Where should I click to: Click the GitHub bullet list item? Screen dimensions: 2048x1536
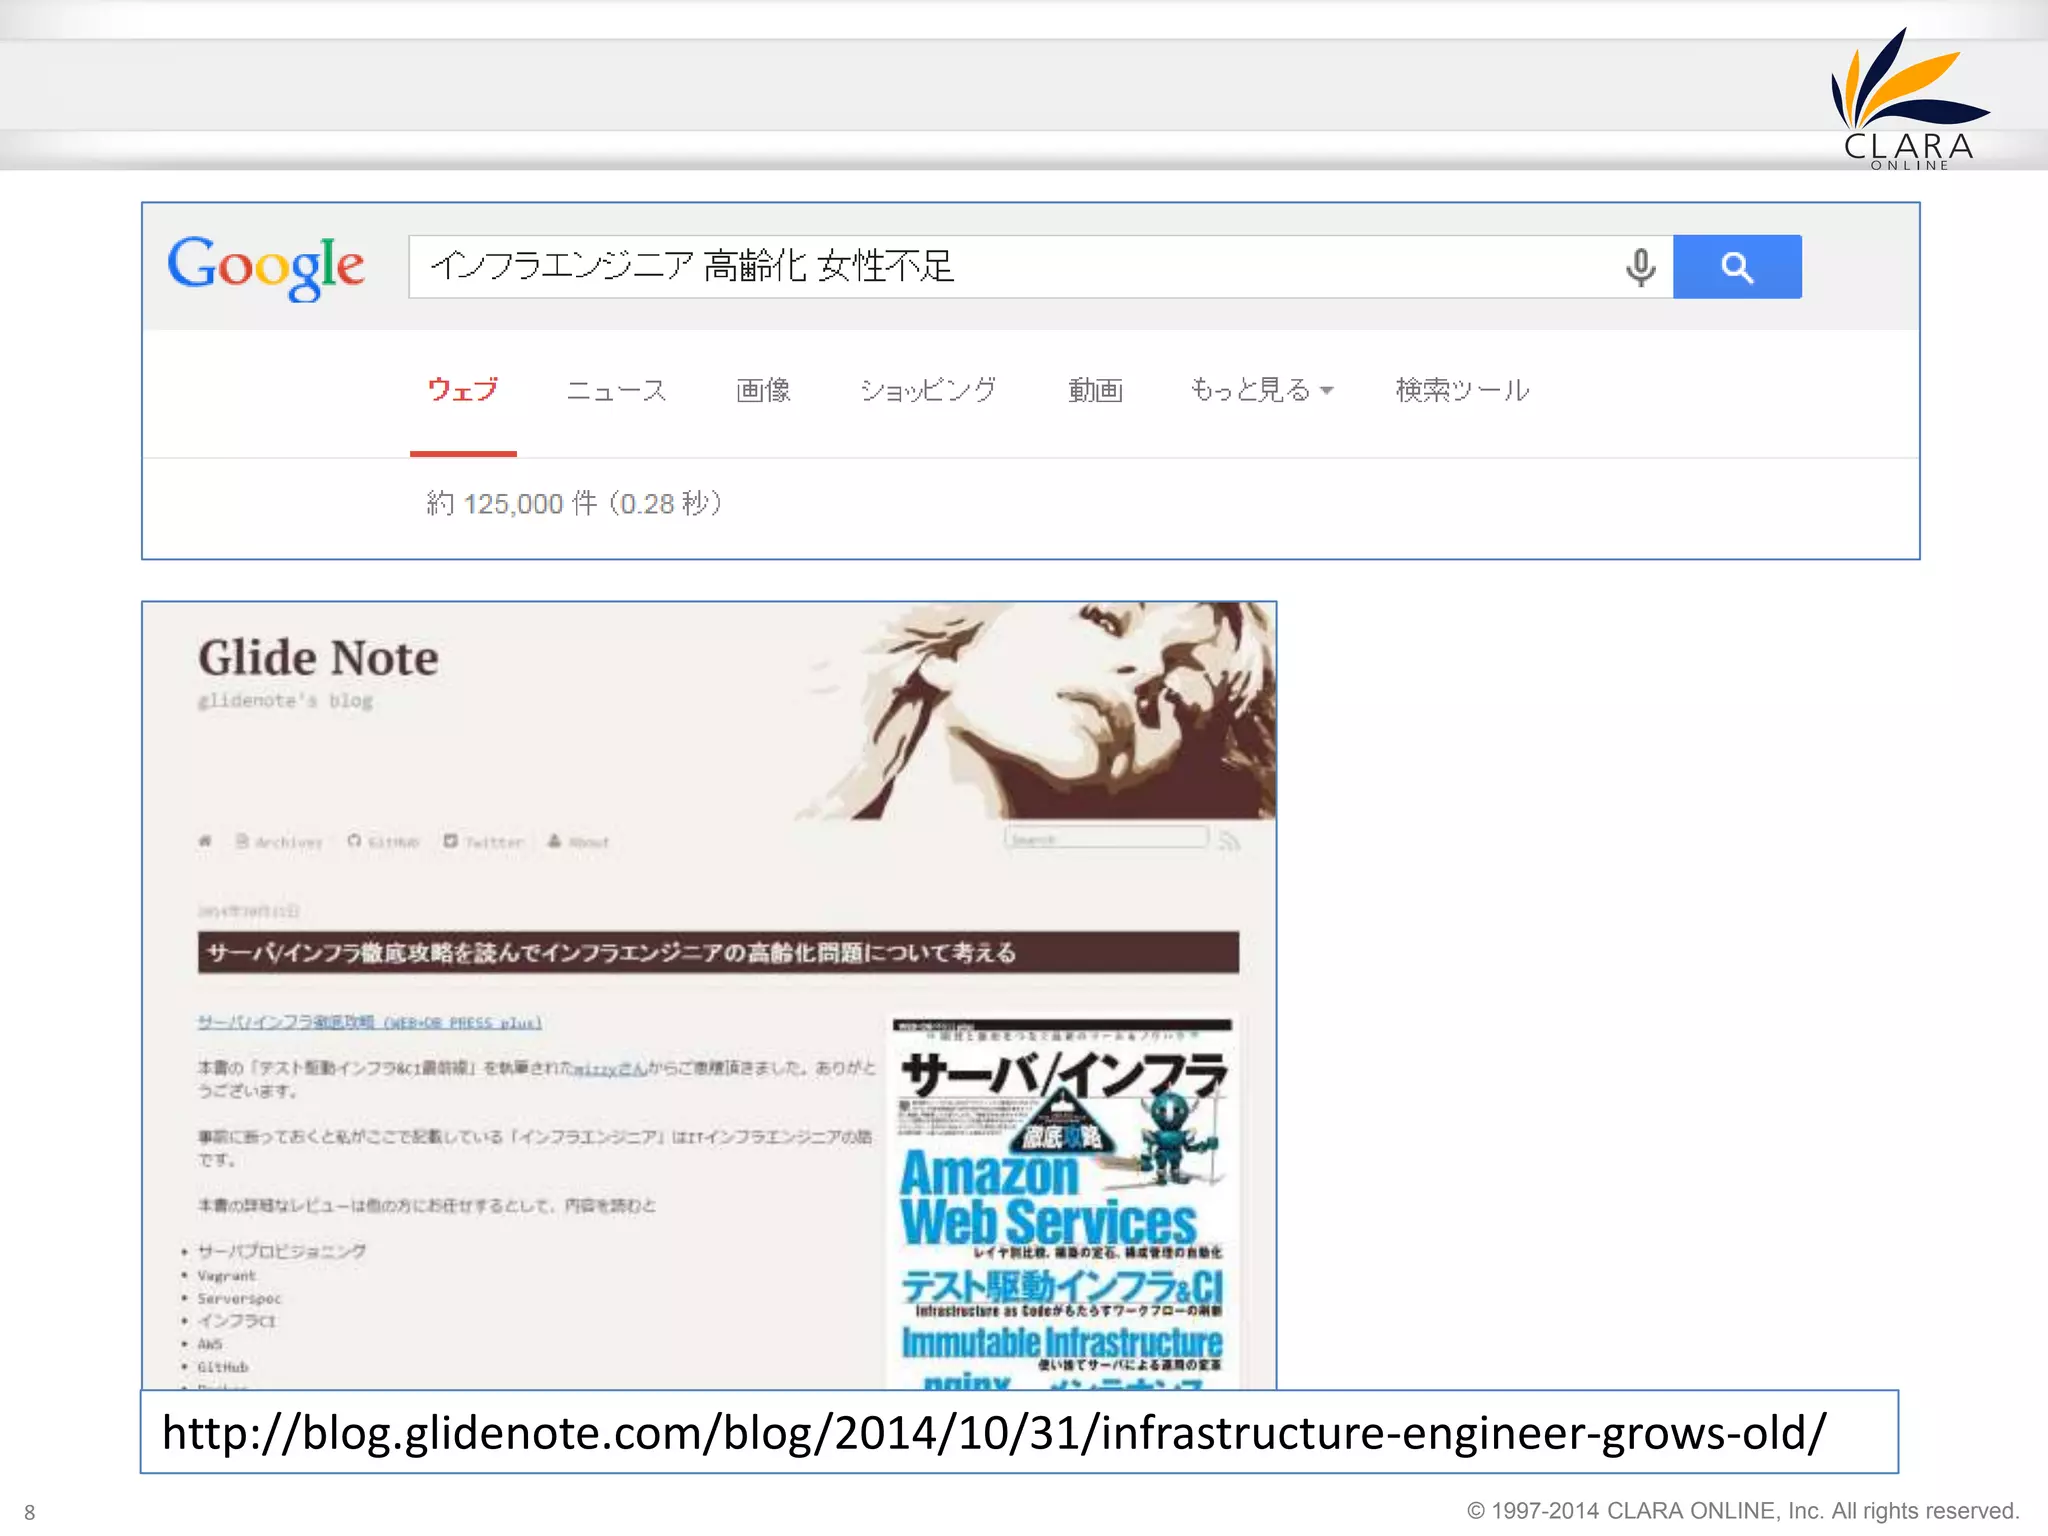[x=223, y=1367]
